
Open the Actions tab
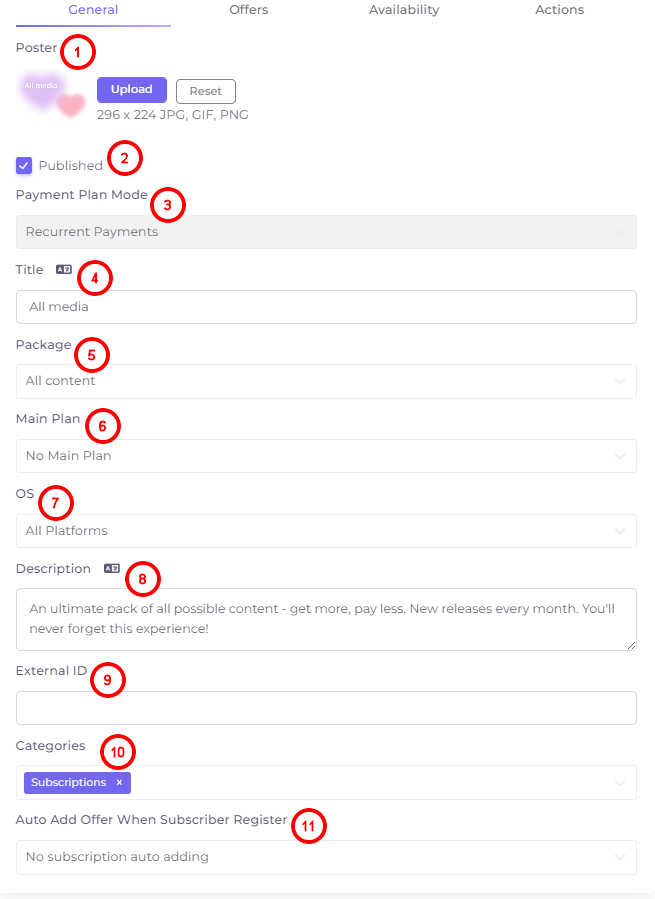pos(559,10)
